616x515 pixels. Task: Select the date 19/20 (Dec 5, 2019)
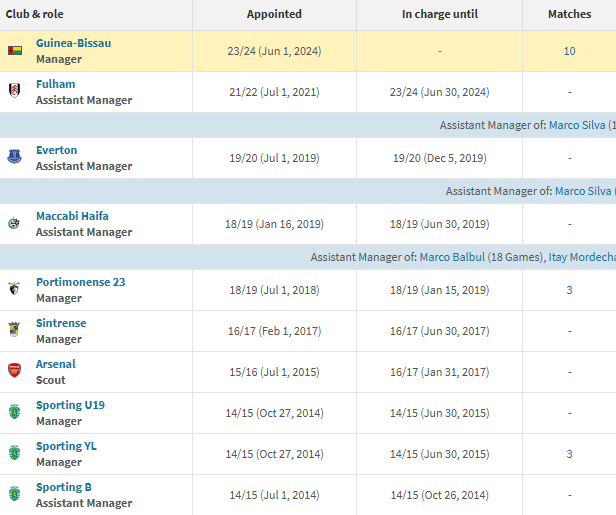click(440, 158)
